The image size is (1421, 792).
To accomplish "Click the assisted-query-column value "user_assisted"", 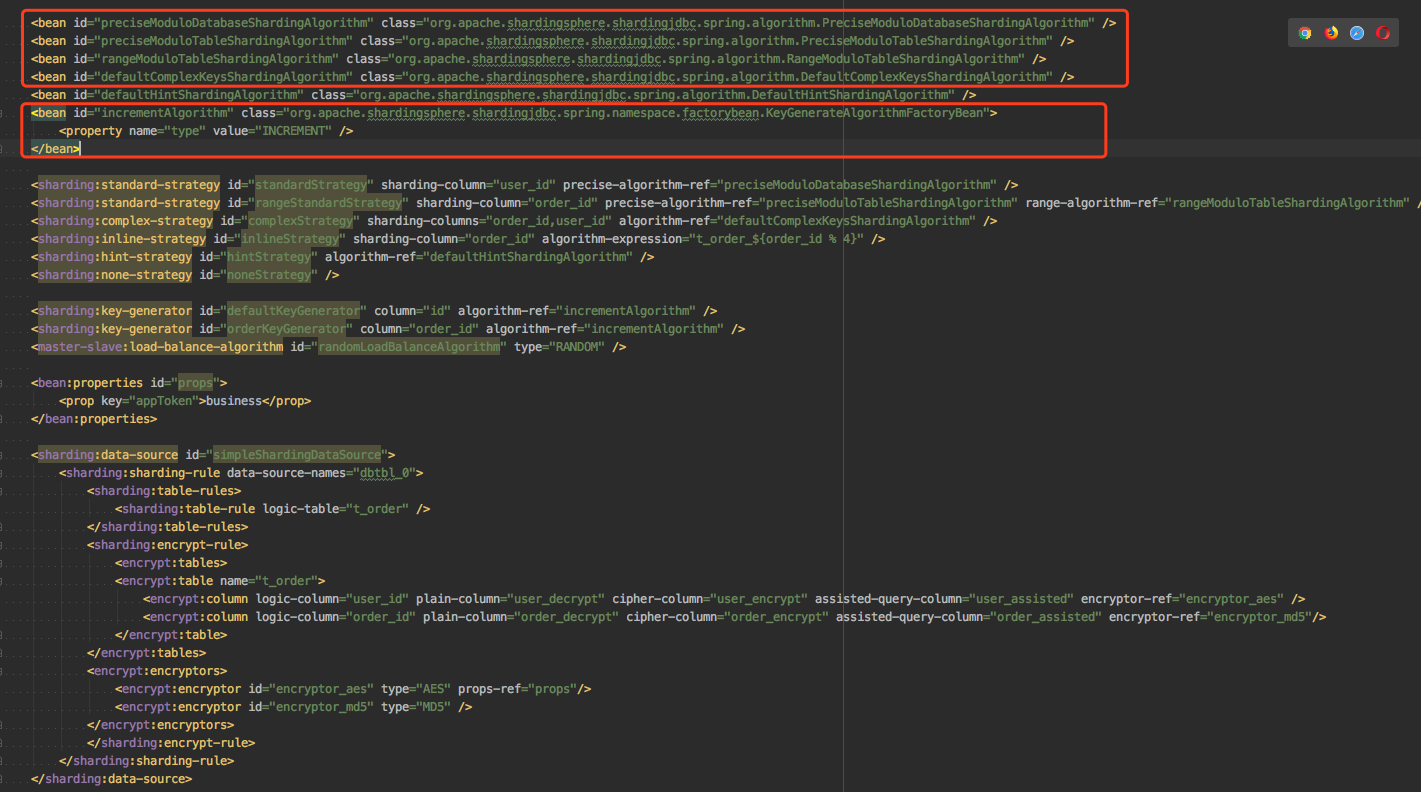I will point(1021,599).
